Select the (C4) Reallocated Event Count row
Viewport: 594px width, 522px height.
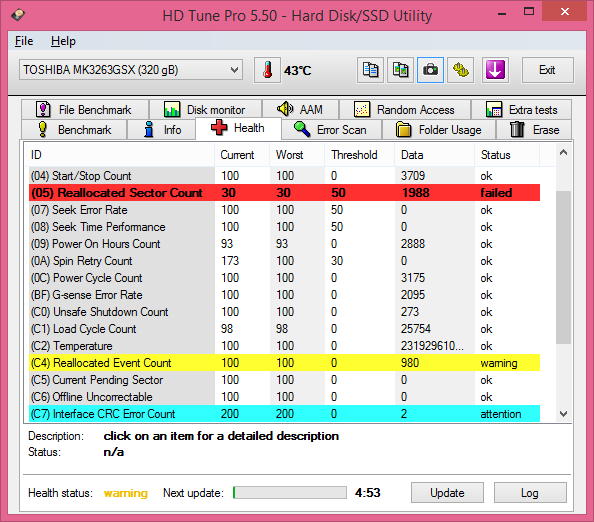284,363
